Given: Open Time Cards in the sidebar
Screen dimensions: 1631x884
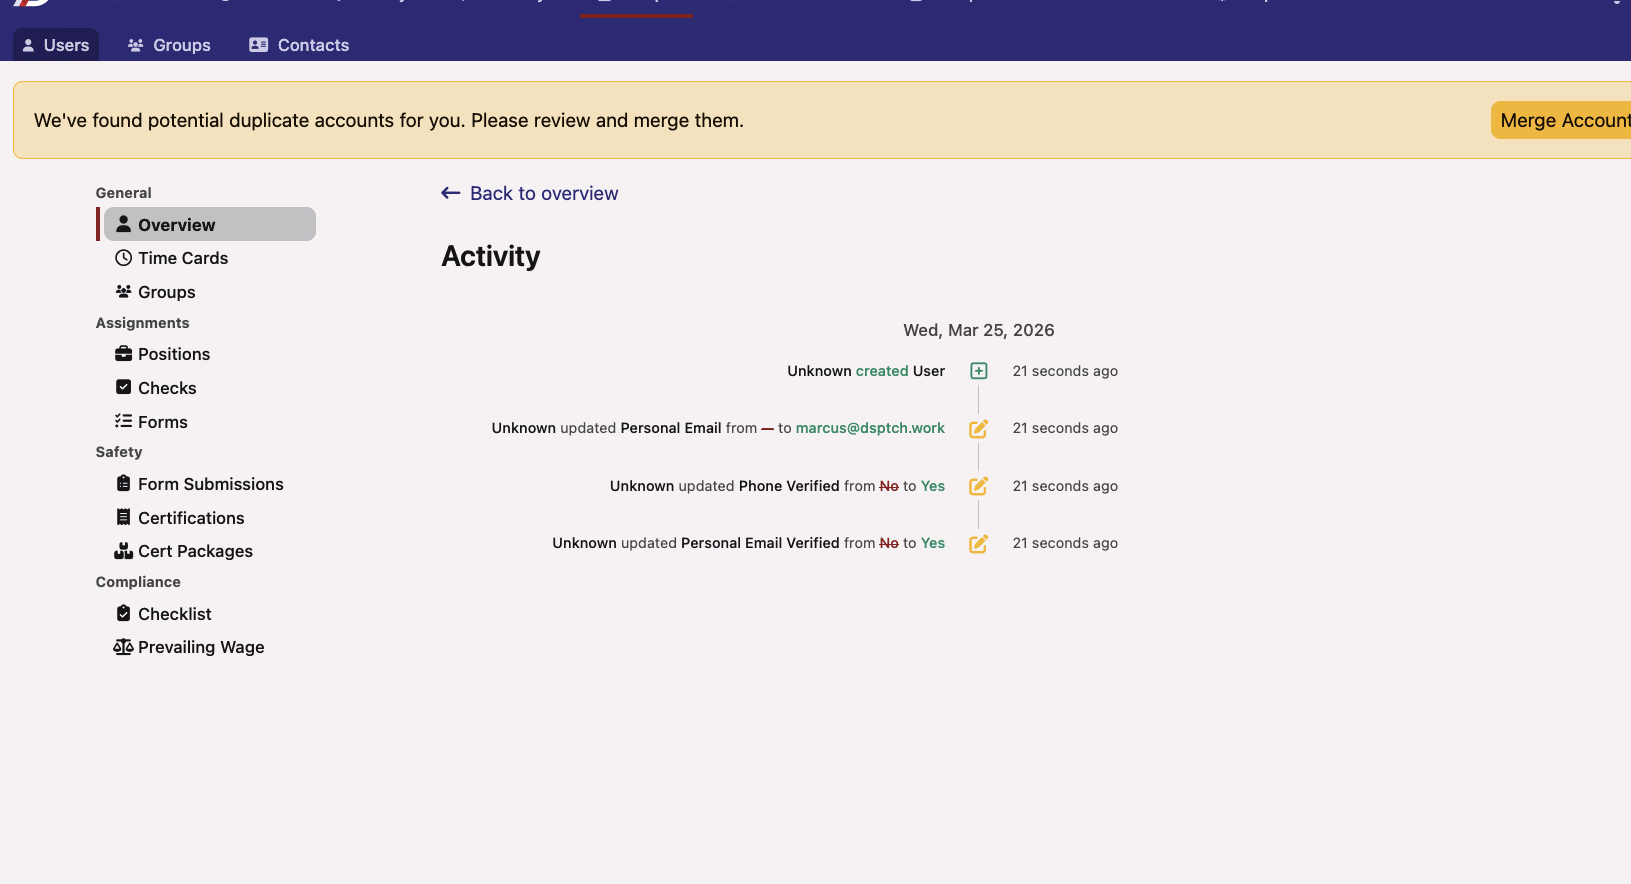Looking at the screenshot, I should point(172,258).
